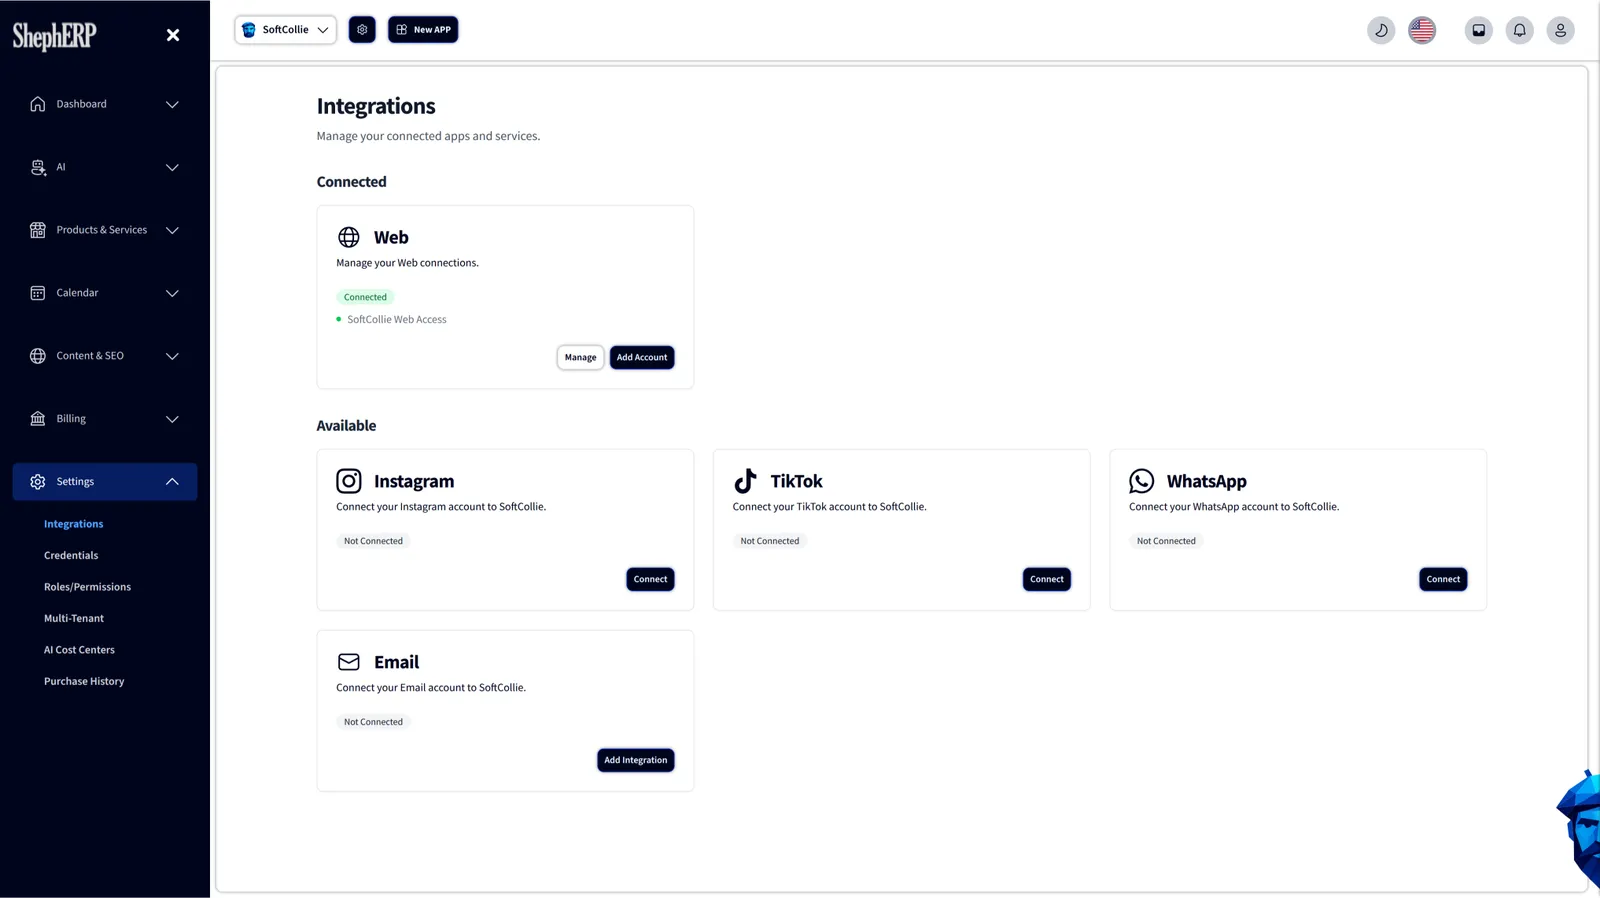Expand the Dashboard menu chevron

point(172,104)
